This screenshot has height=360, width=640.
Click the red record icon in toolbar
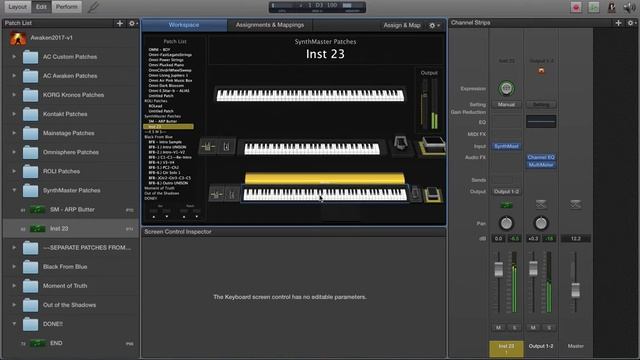coord(576,7)
